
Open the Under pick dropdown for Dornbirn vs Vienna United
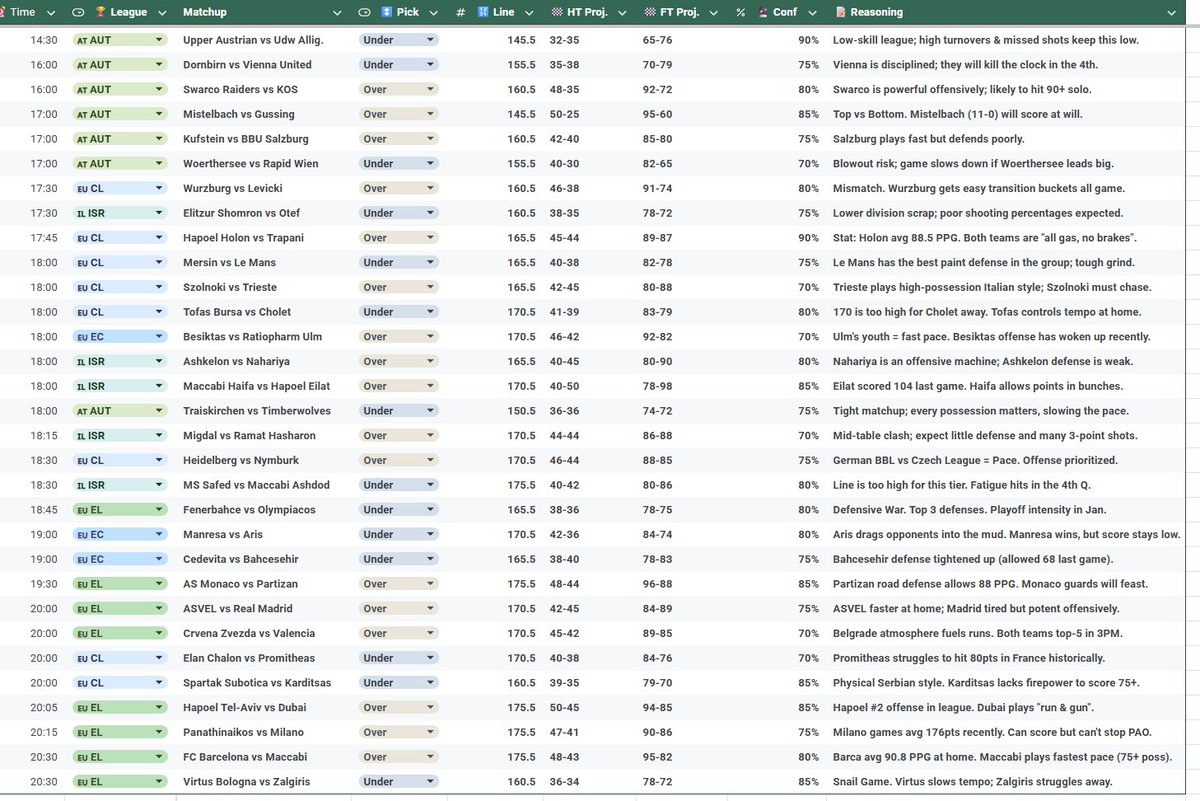(431, 65)
